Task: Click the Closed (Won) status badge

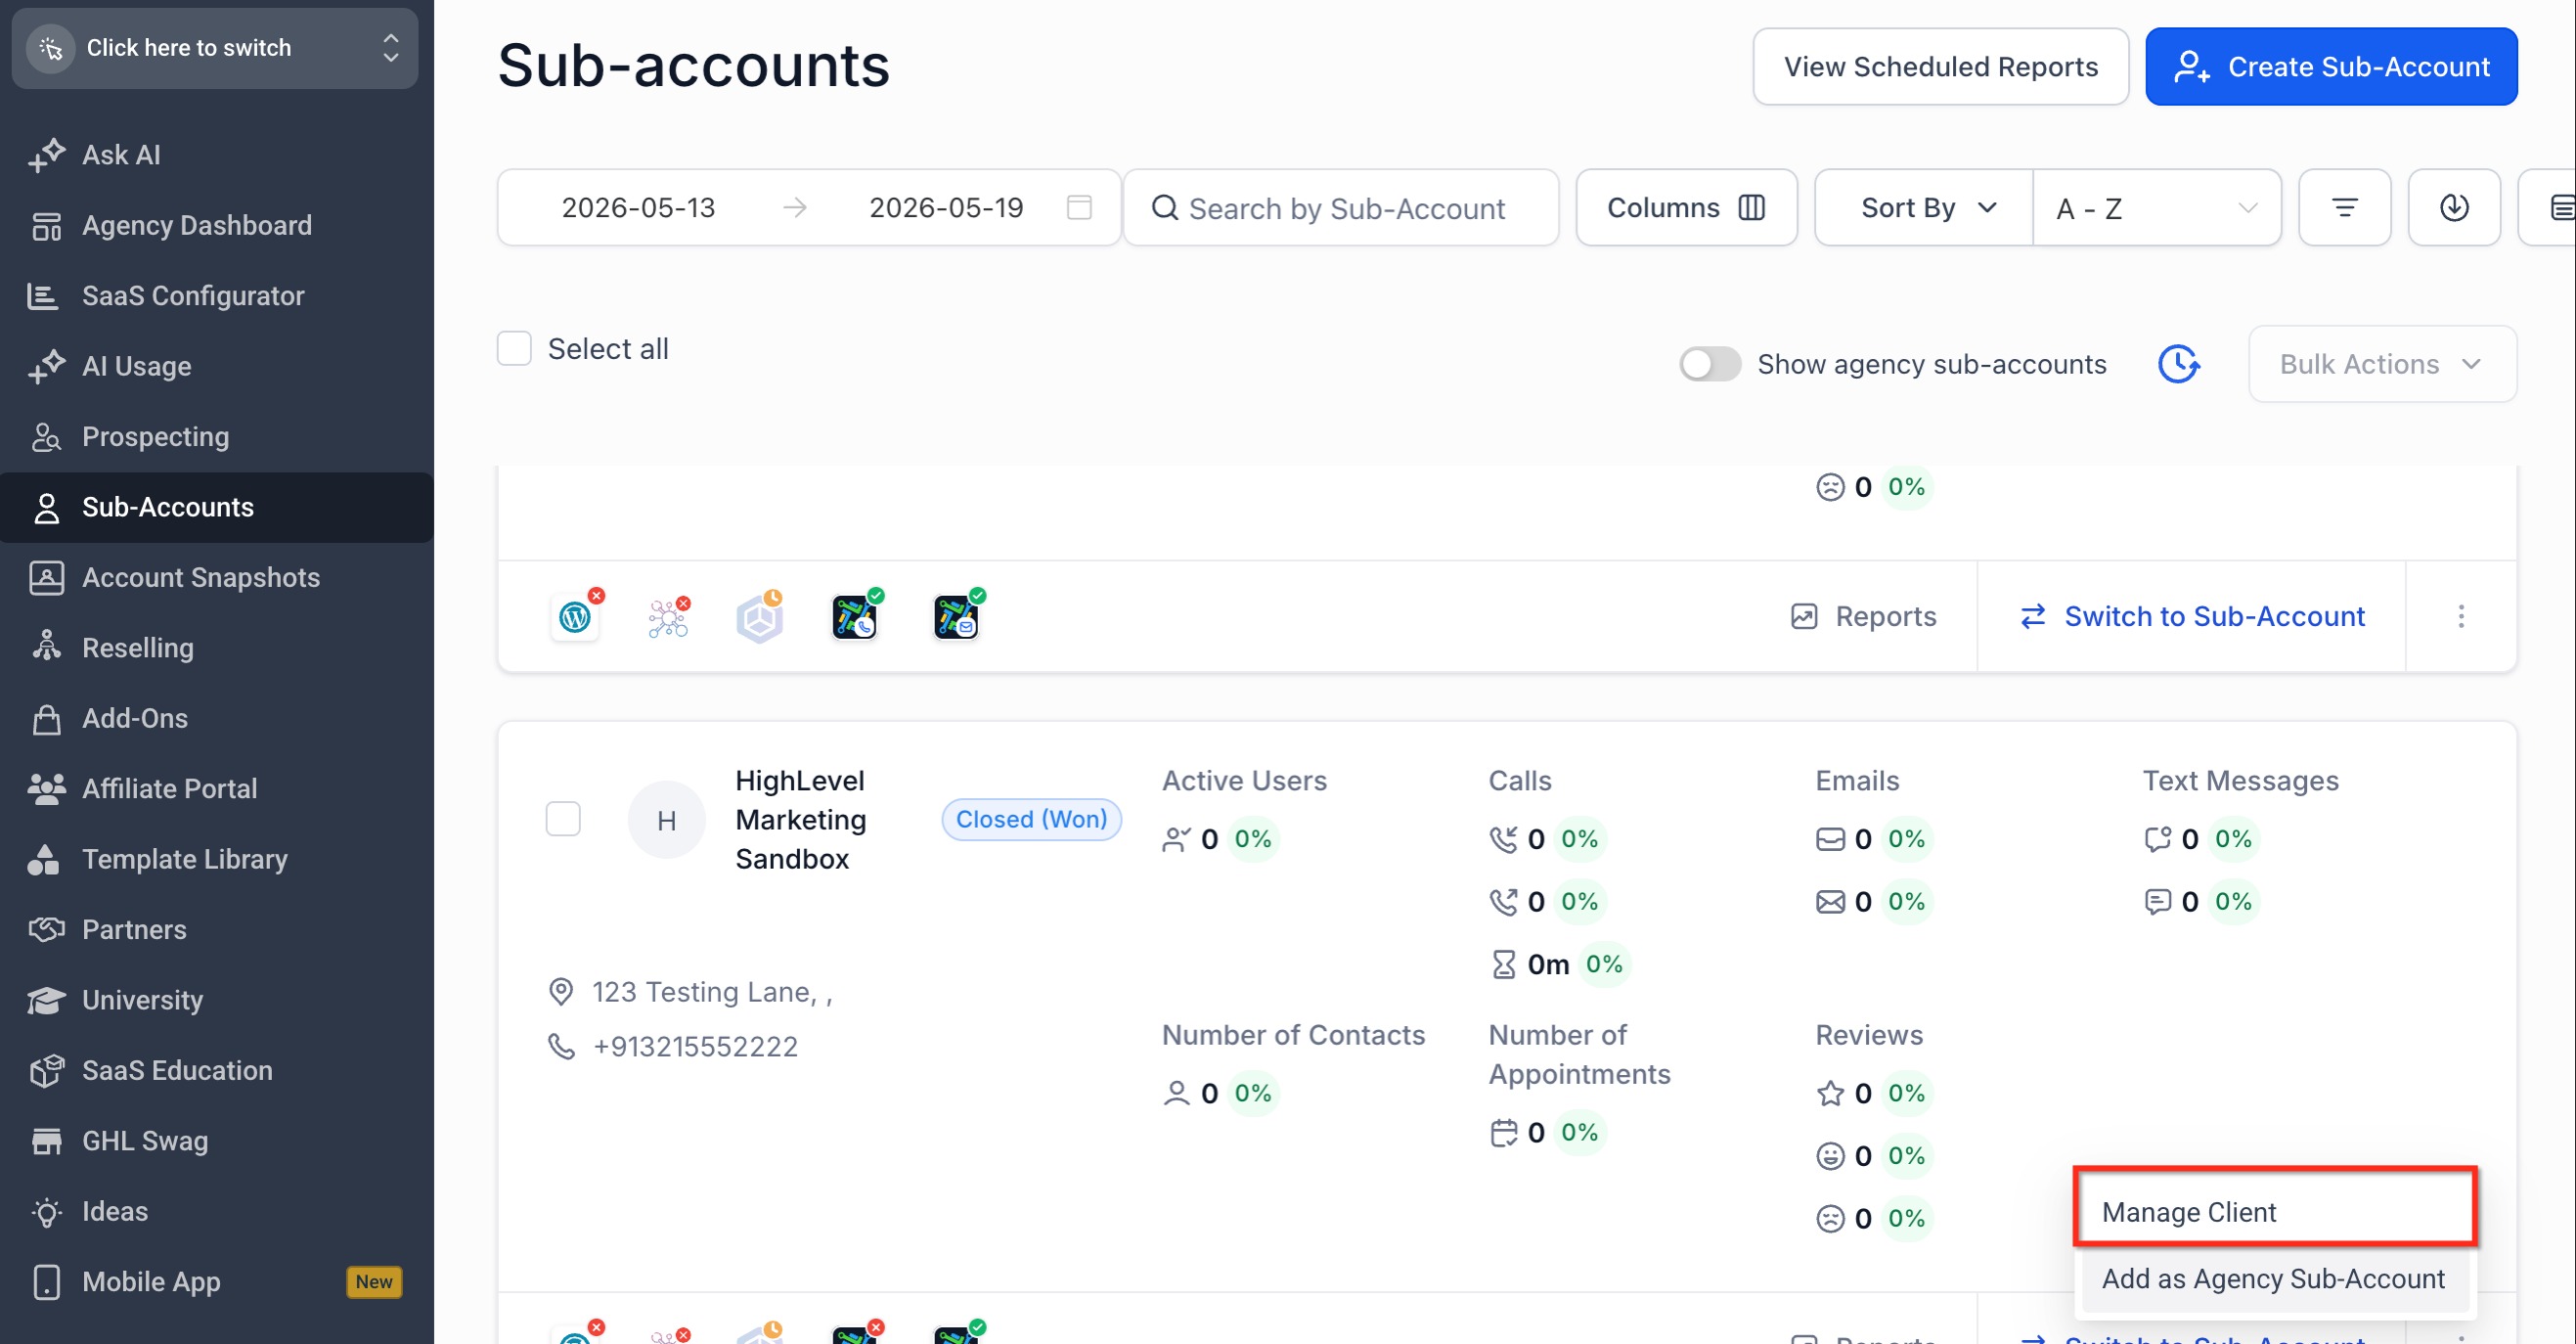Action: point(1031,819)
